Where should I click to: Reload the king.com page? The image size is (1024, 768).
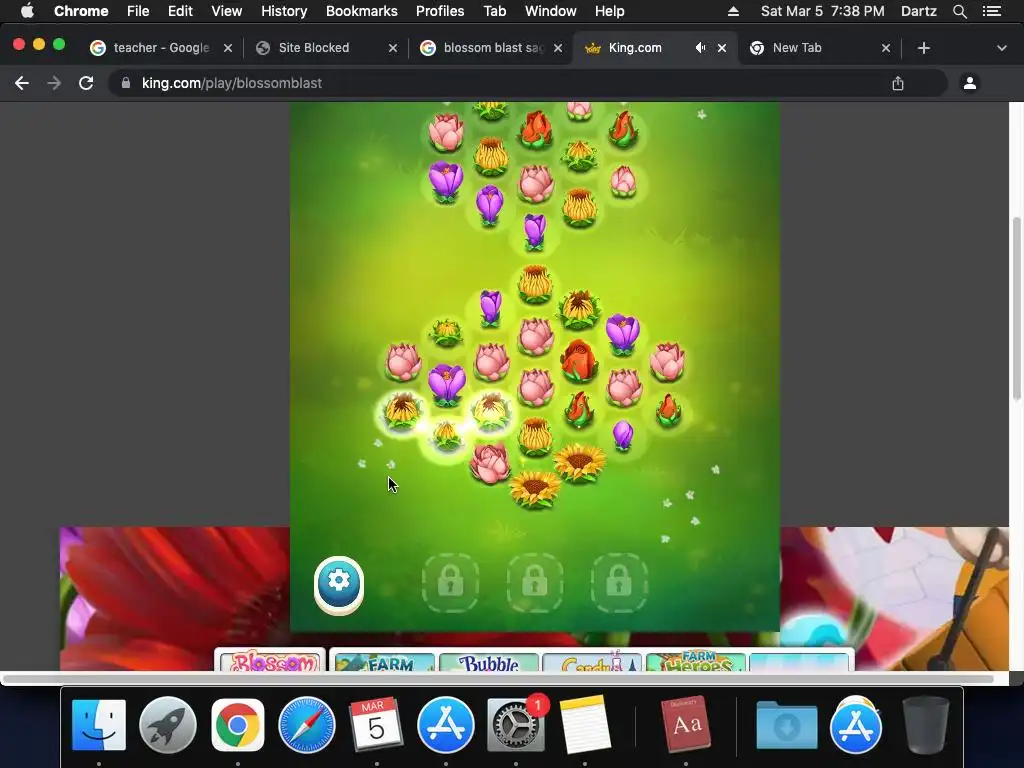(86, 83)
